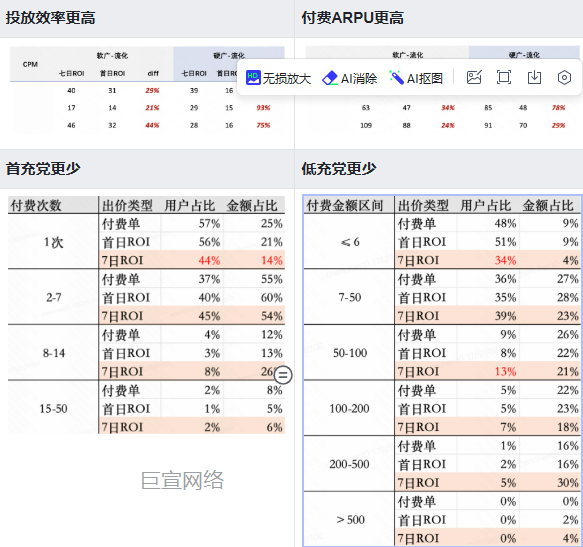Select the 7-50 amount range cell
This screenshot has height=547, width=583.
(350, 297)
